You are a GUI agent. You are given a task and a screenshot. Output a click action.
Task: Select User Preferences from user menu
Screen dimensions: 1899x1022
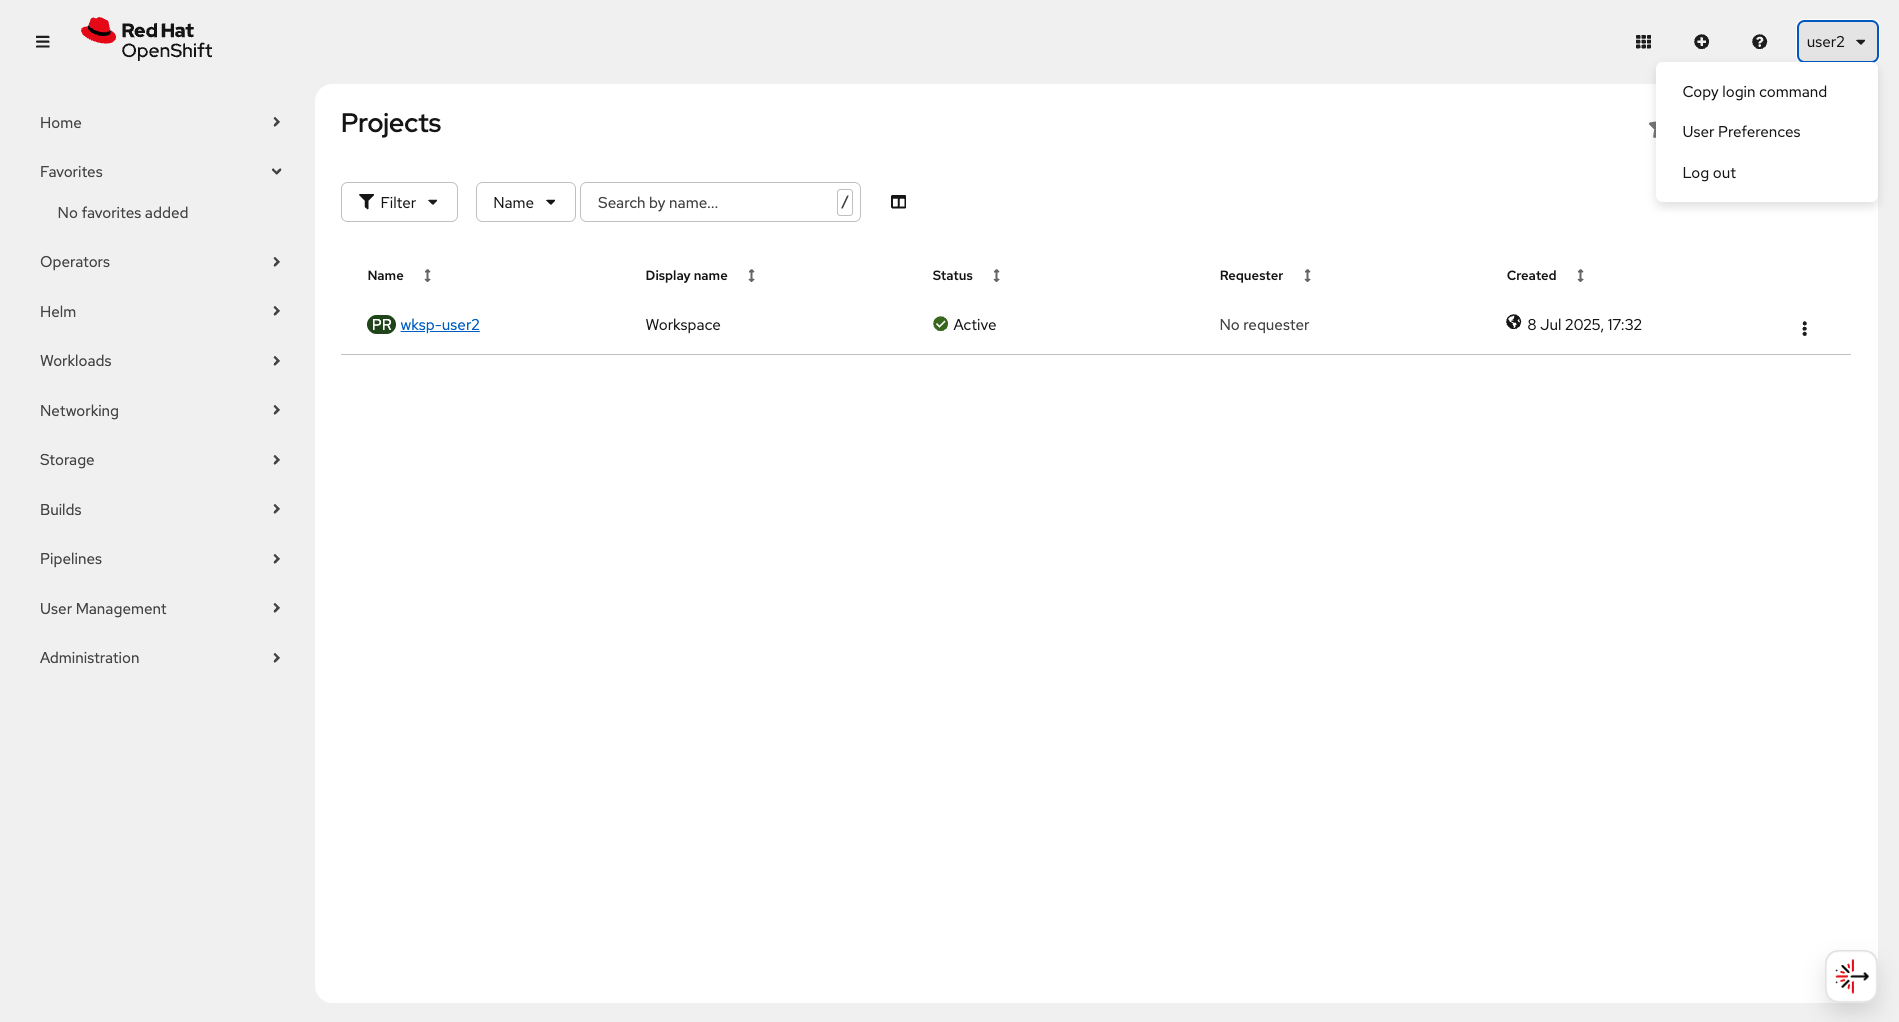[x=1741, y=131]
